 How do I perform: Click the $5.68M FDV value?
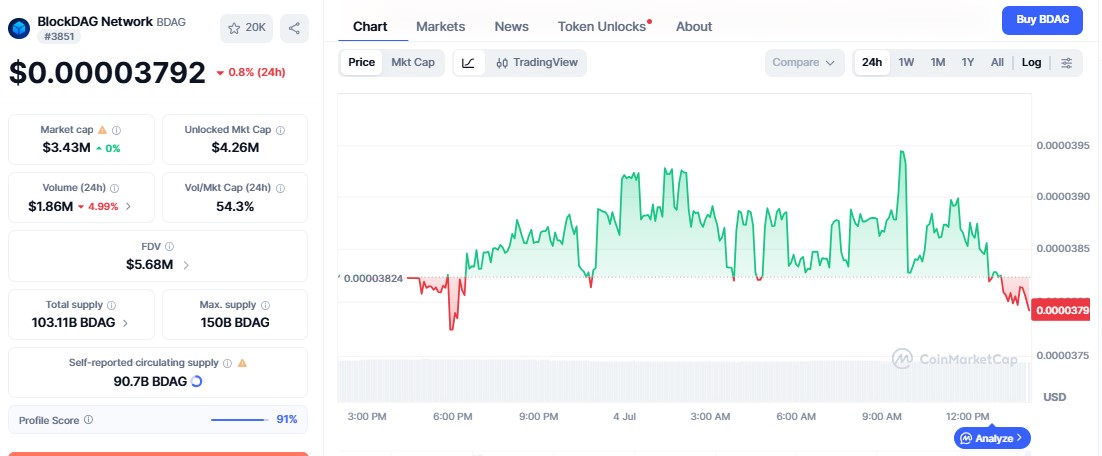(x=150, y=265)
